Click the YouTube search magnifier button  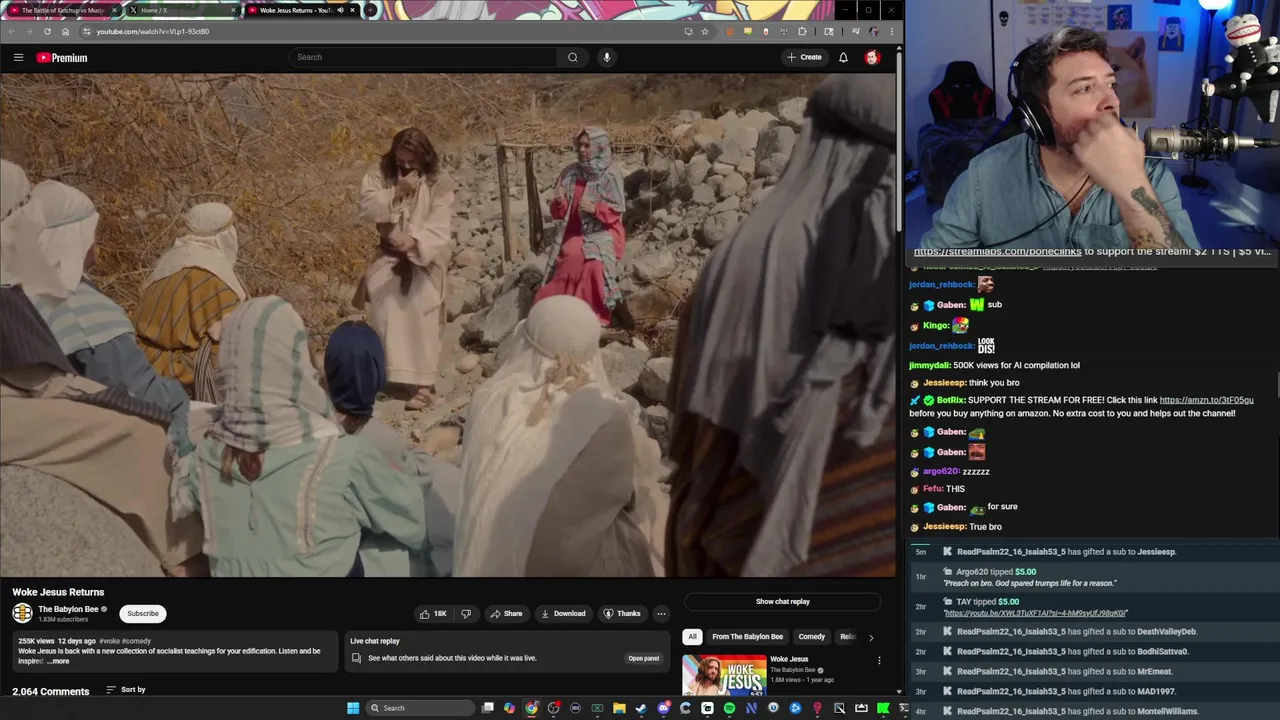(x=573, y=57)
